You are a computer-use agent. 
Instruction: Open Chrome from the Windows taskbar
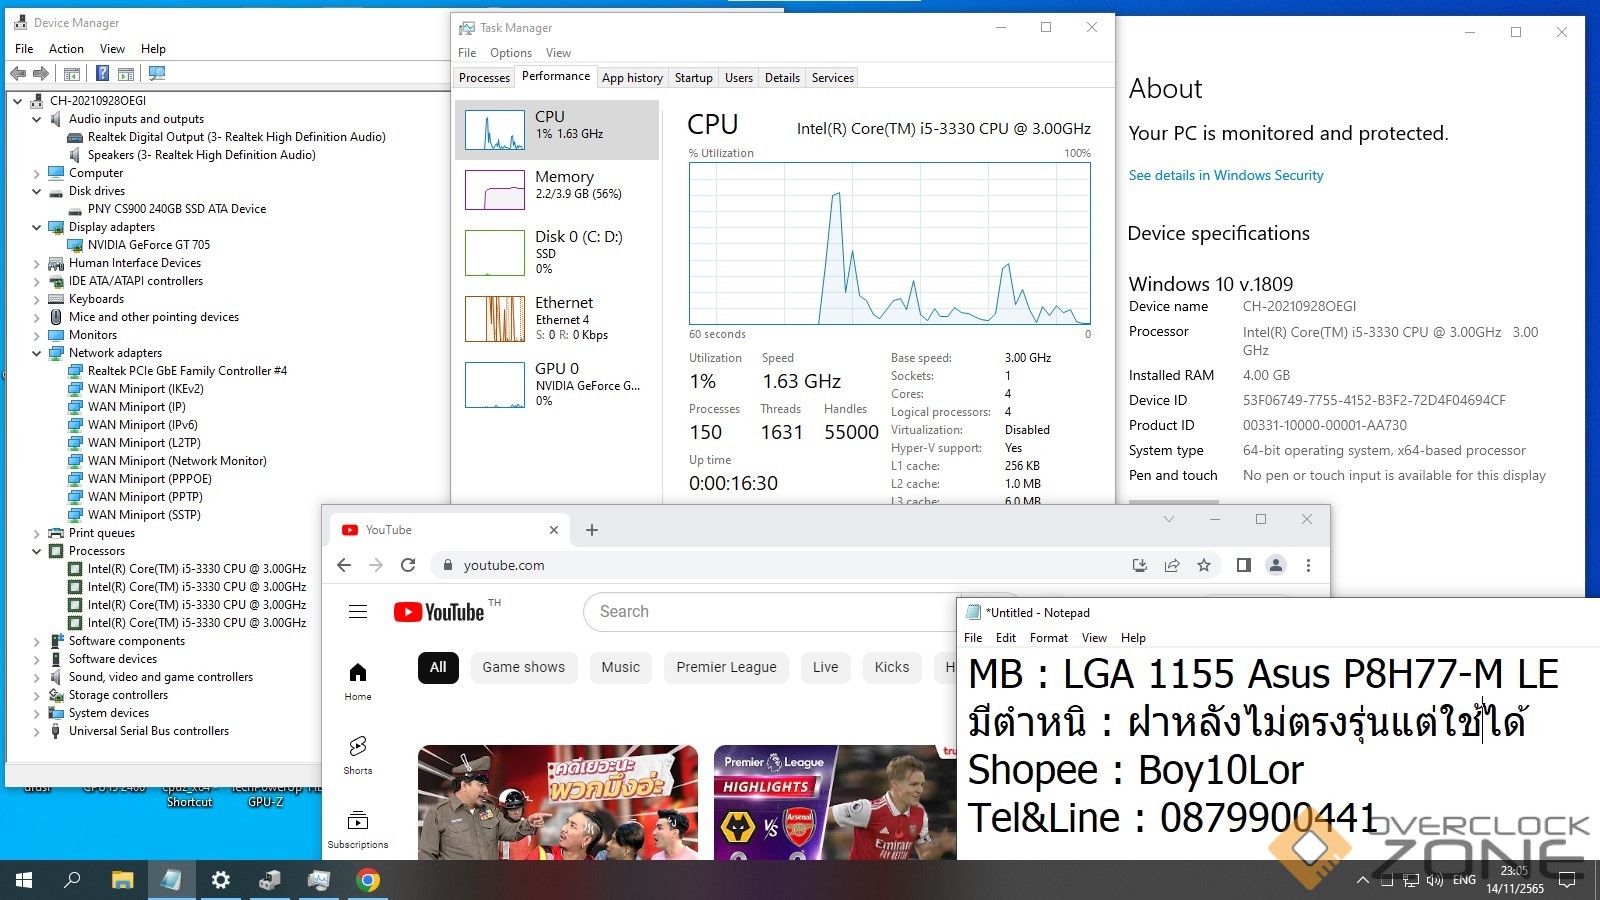(368, 880)
